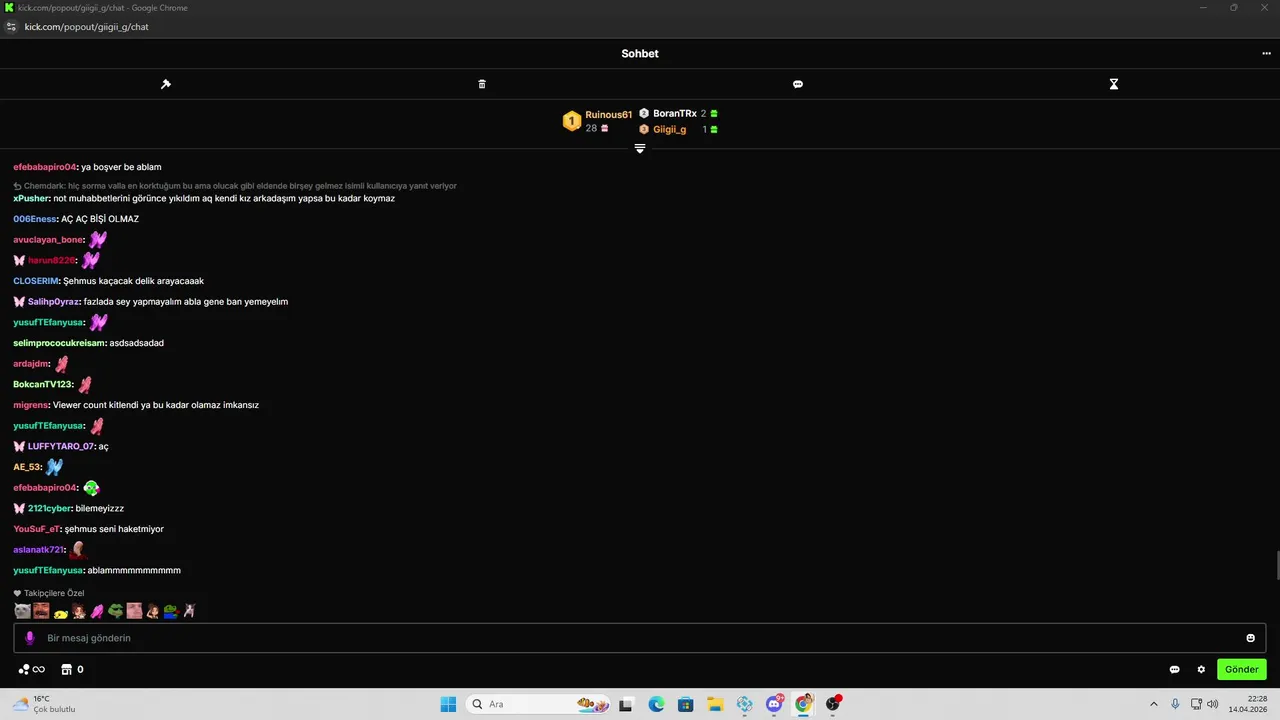1280x720 pixels.
Task: Click the text 'ablammmmmmmmmm'
Action: click(134, 570)
